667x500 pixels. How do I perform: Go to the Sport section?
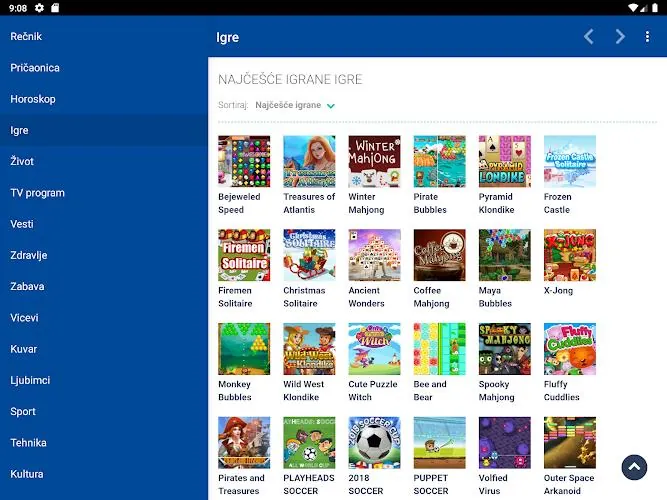click(x=23, y=411)
